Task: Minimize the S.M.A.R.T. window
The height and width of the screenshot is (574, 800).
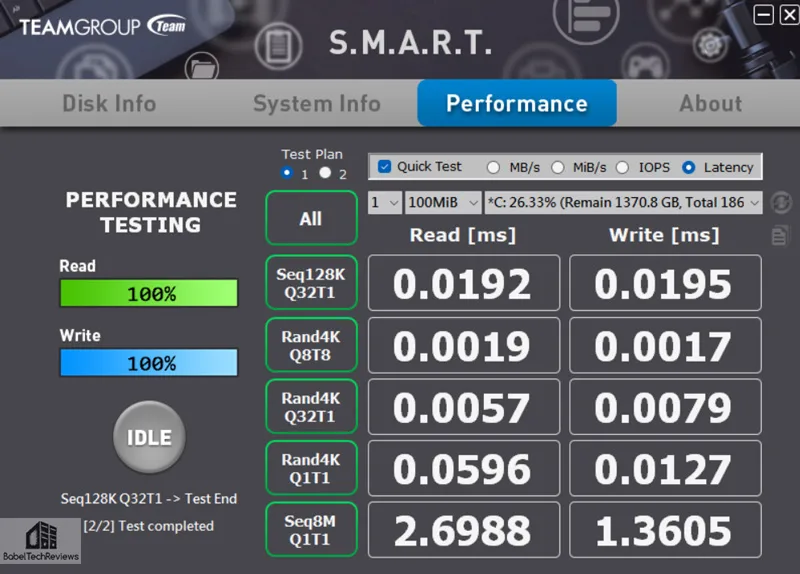Action: click(763, 15)
